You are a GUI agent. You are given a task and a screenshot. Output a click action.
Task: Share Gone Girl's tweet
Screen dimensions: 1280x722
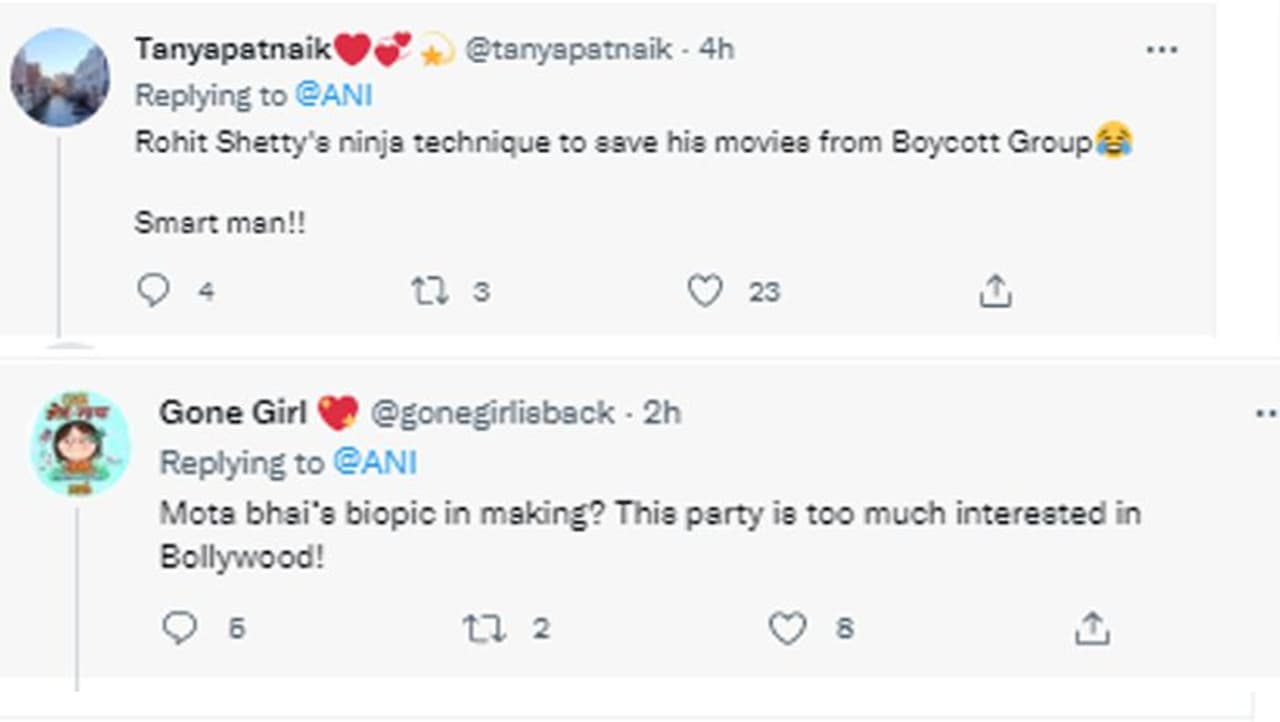click(1091, 628)
